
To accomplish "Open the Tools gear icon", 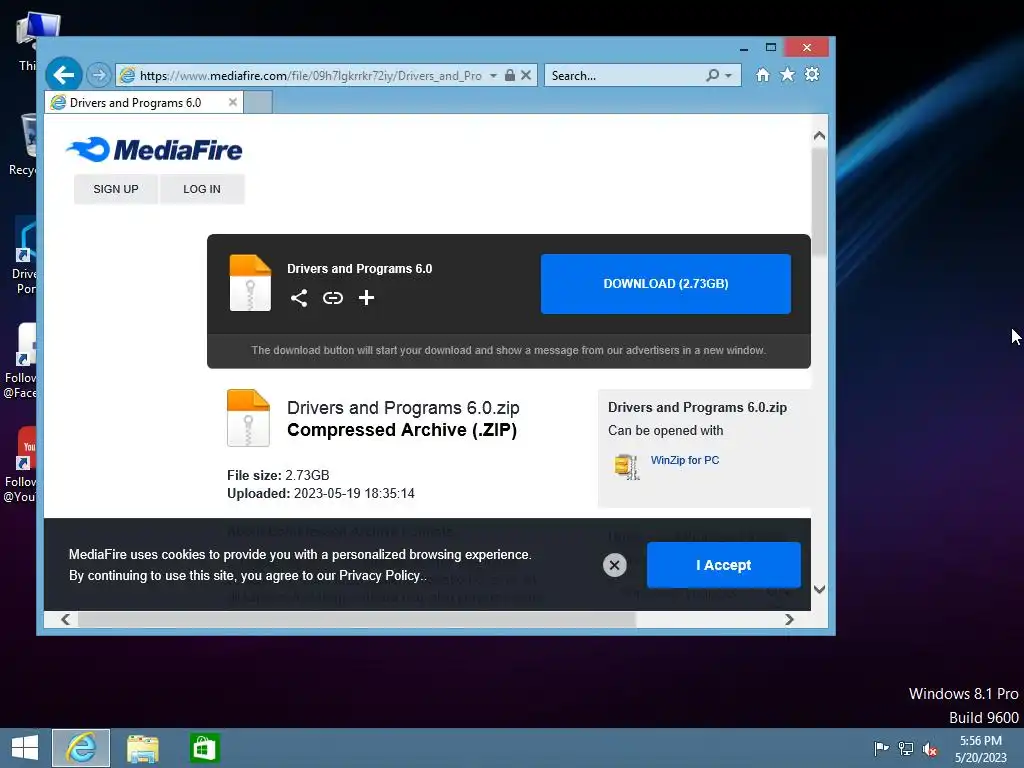I will click(812, 74).
